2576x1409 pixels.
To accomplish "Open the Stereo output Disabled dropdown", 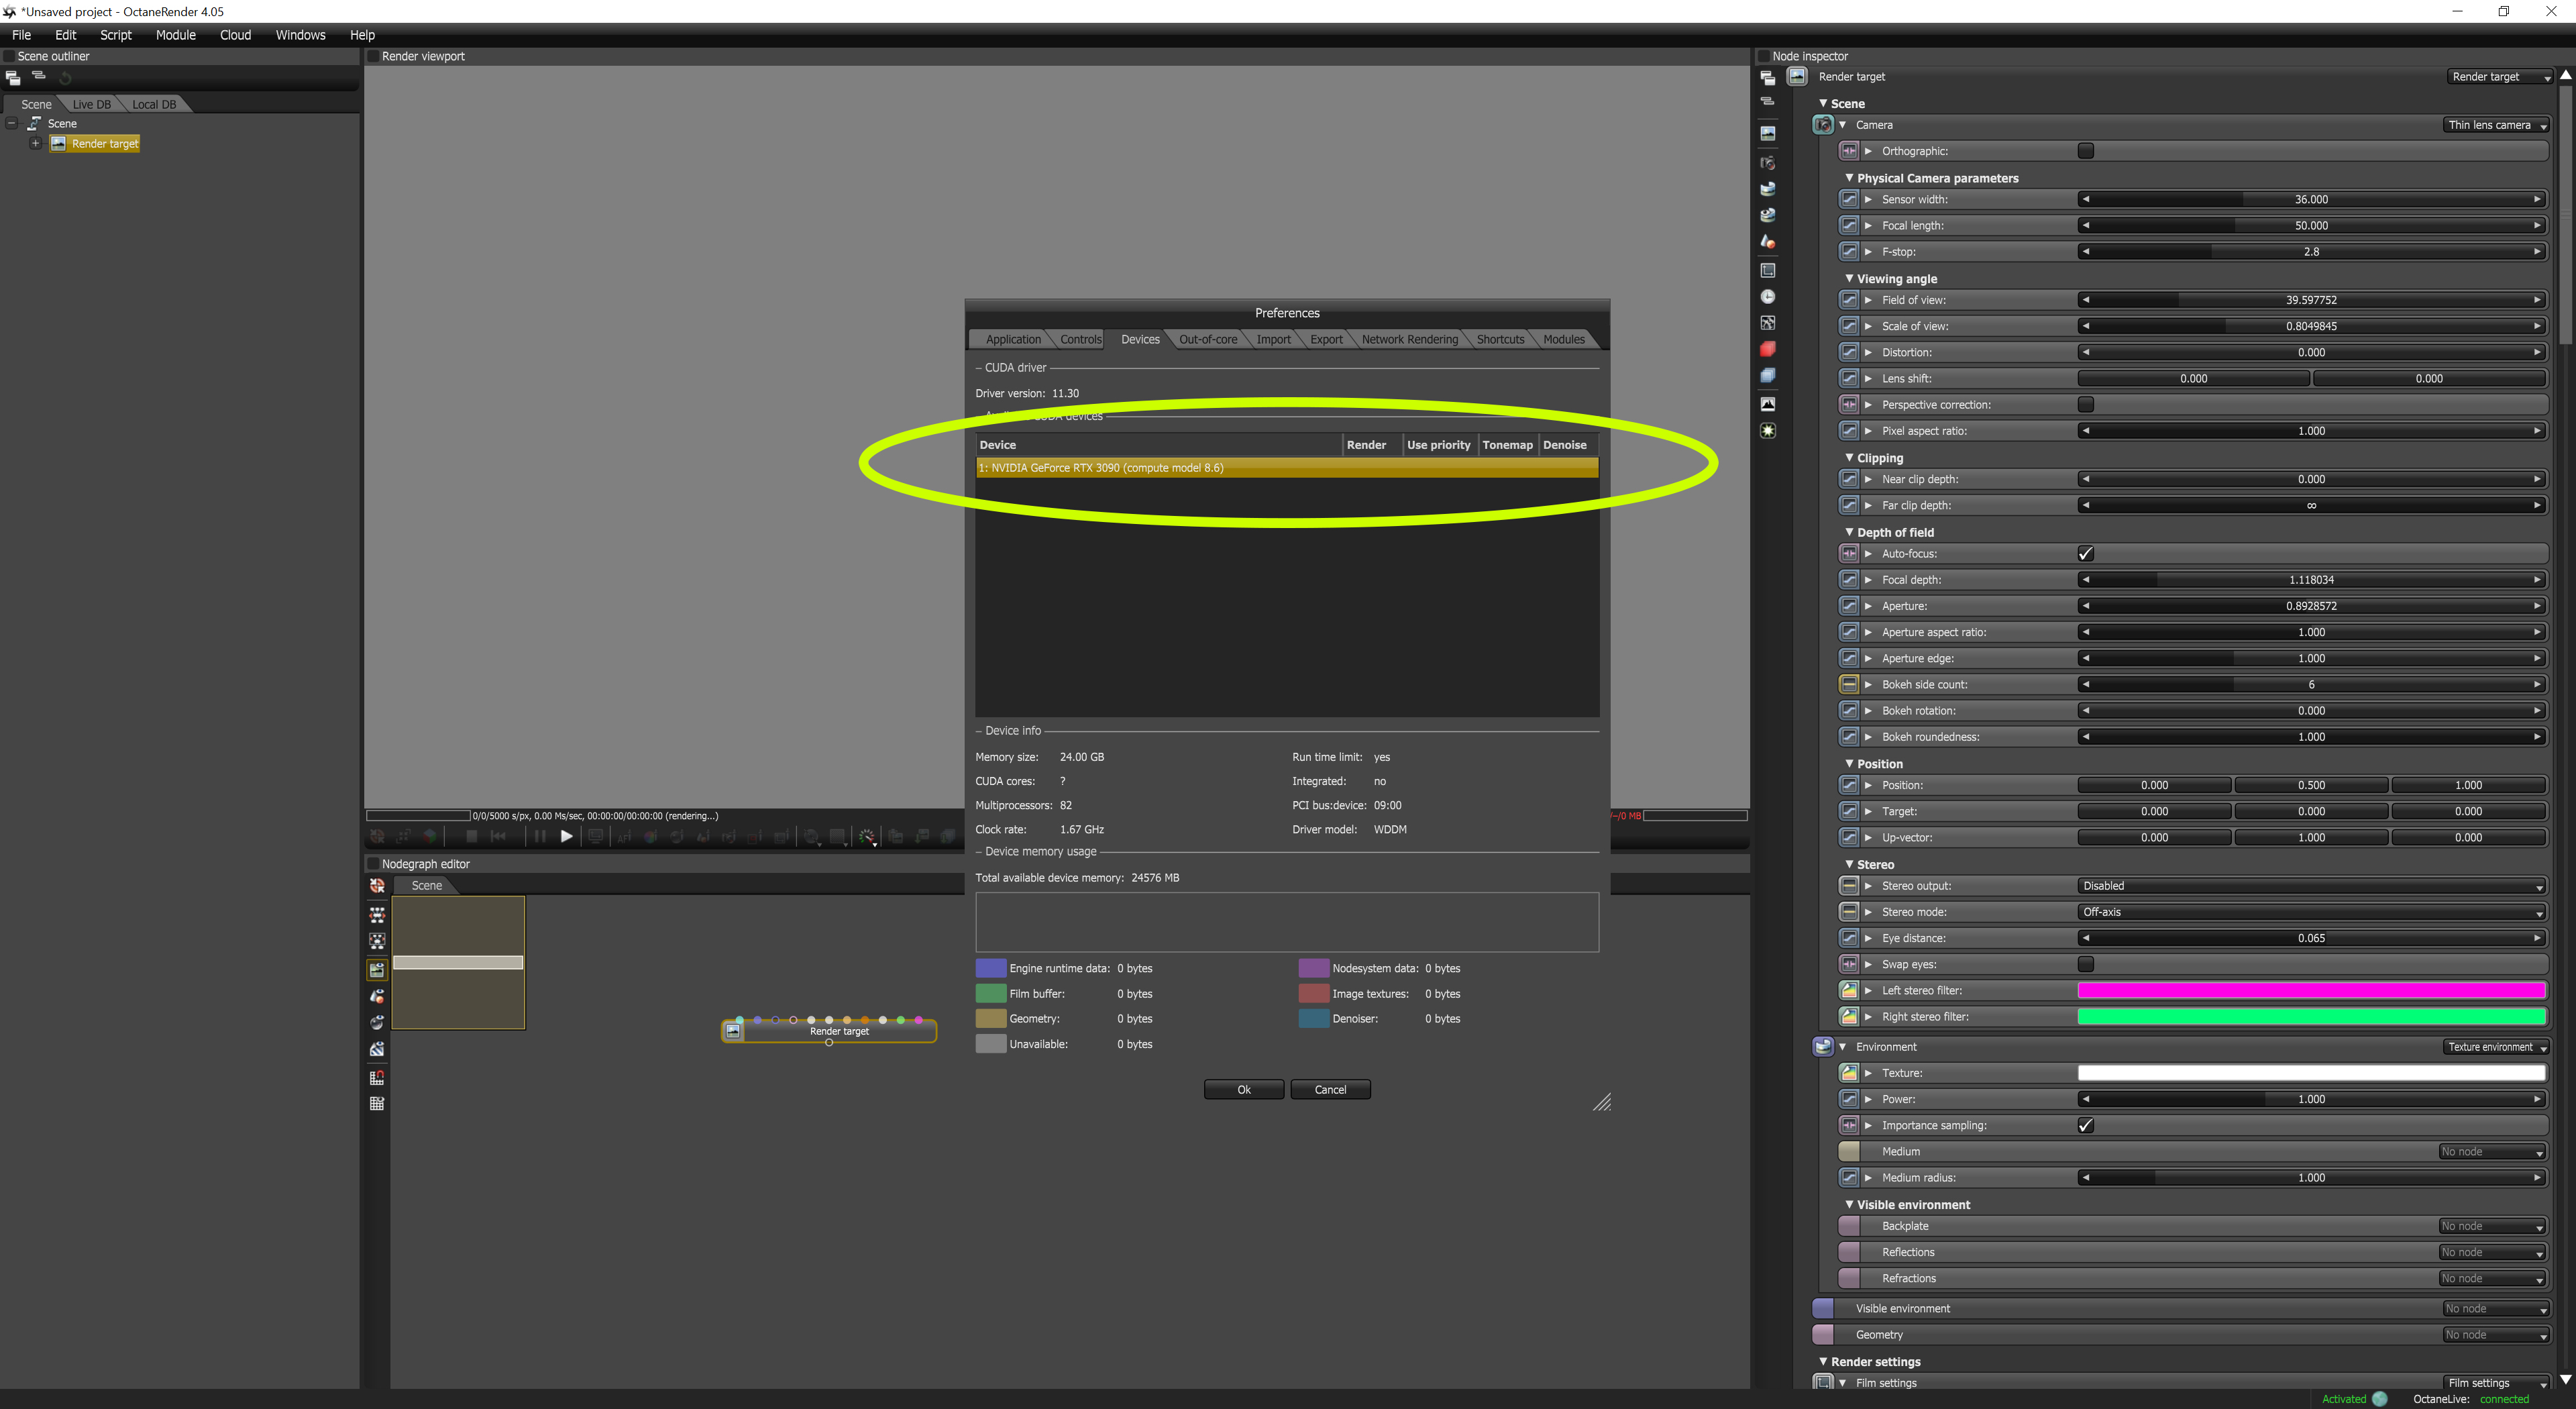I will click(2310, 886).
